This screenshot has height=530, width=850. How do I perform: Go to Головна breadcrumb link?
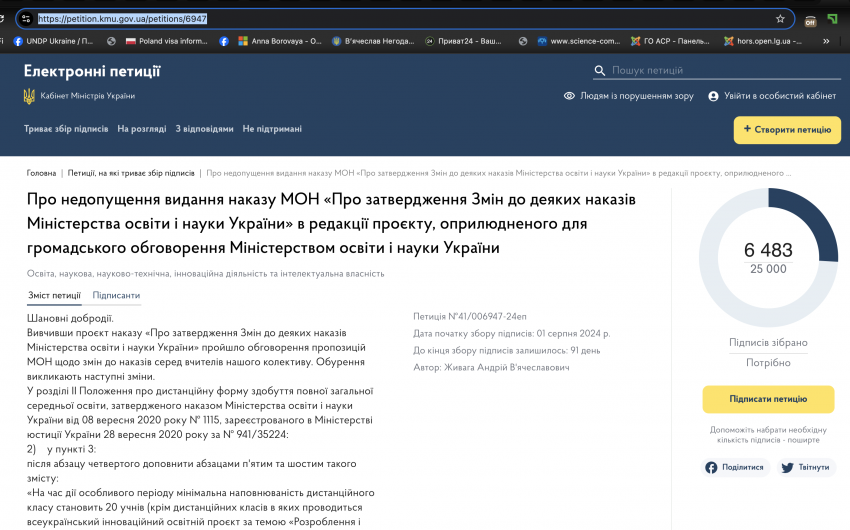coord(41,173)
